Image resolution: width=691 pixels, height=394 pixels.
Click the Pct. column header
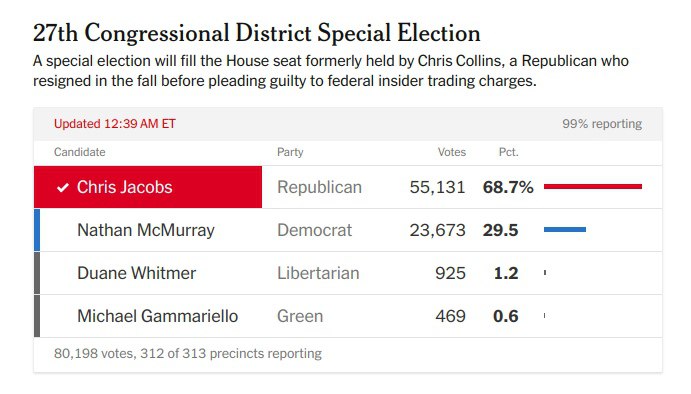pyautogui.click(x=509, y=152)
